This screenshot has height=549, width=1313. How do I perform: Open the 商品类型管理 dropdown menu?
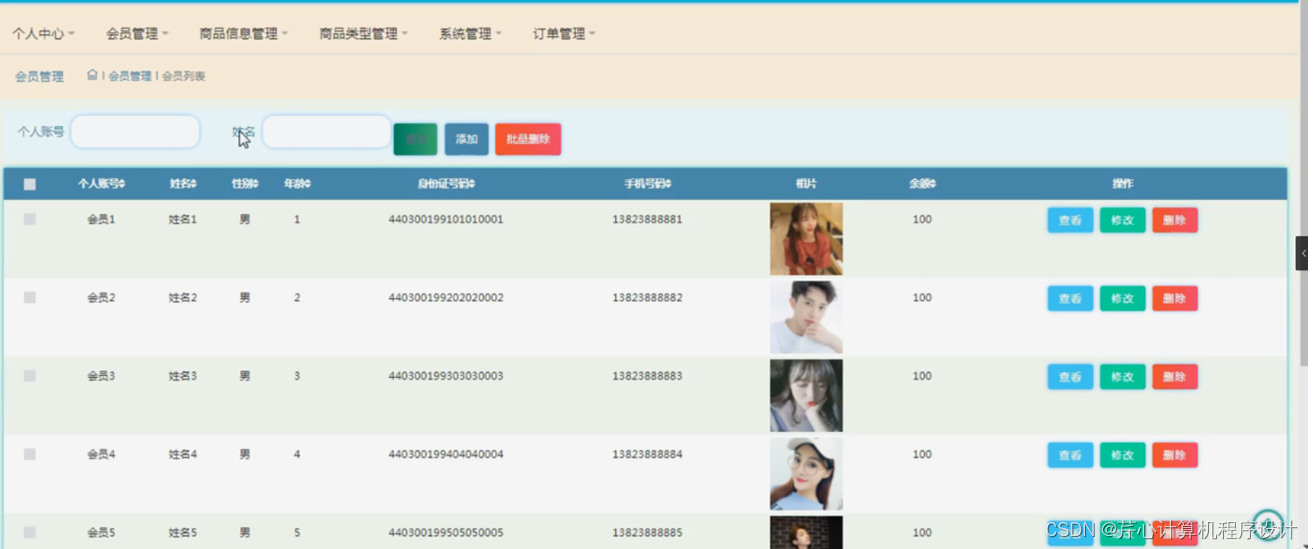click(364, 34)
